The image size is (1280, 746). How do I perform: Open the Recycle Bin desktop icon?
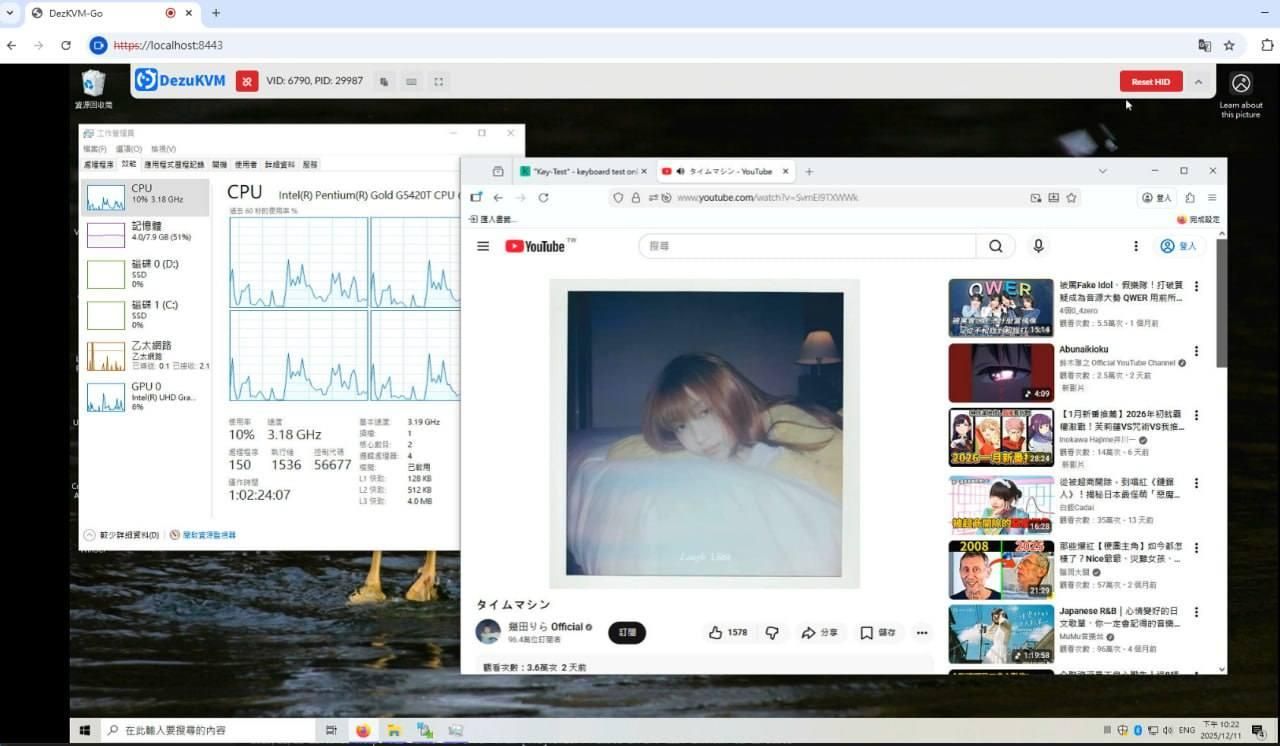tap(93, 88)
